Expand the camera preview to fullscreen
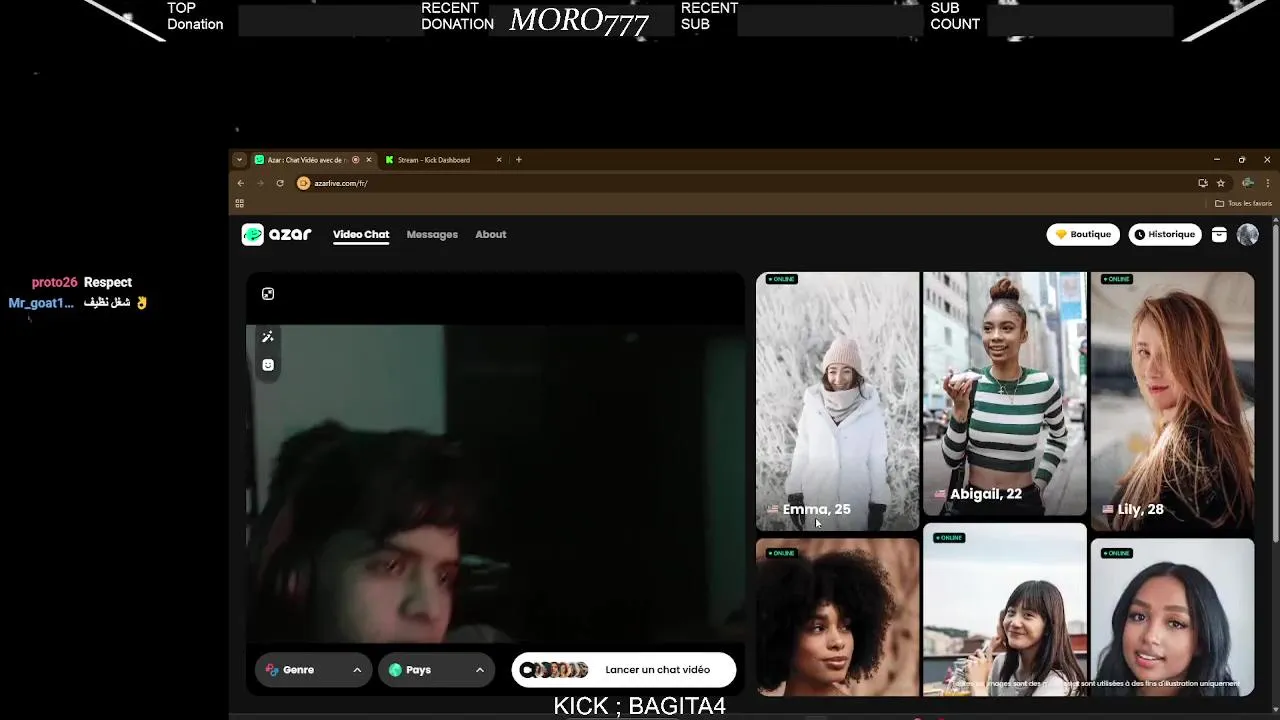1280x720 pixels. coord(268,294)
